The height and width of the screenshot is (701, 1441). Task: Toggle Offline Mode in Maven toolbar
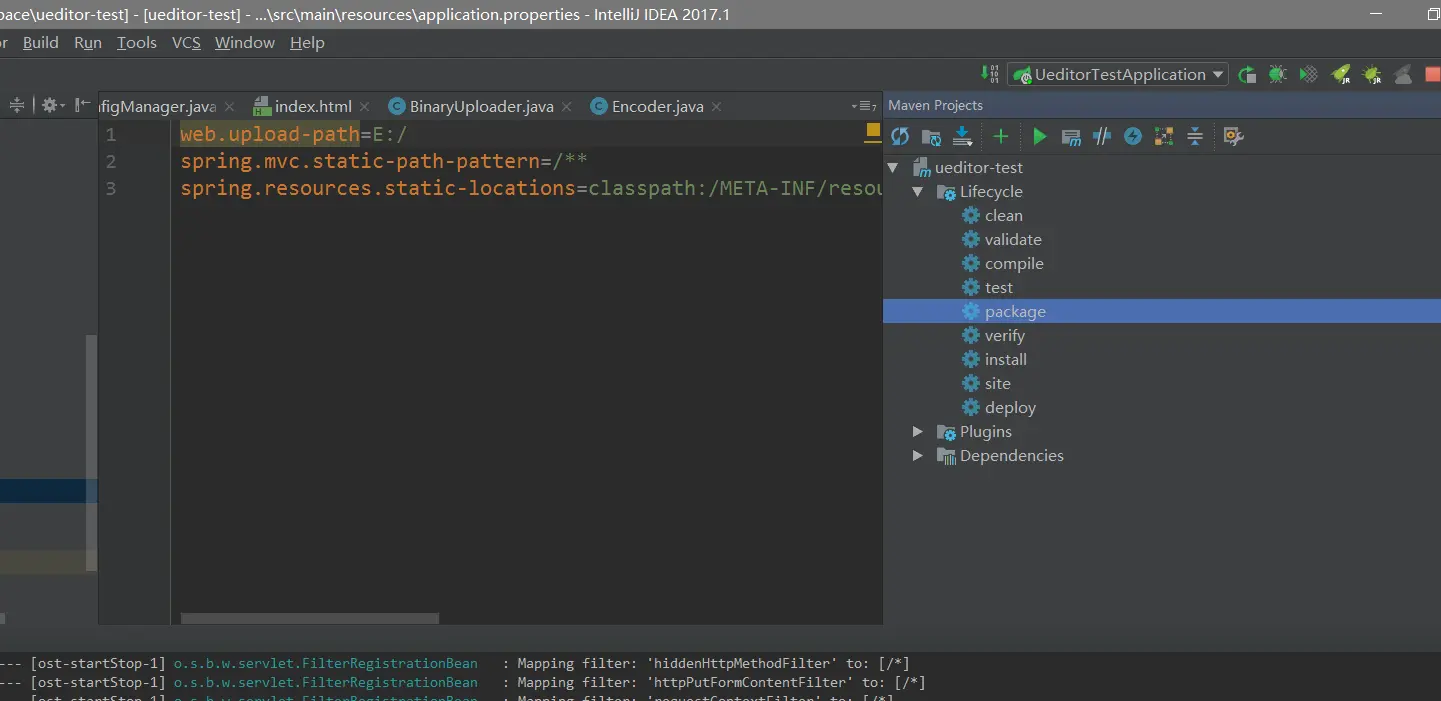click(1102, 136)
